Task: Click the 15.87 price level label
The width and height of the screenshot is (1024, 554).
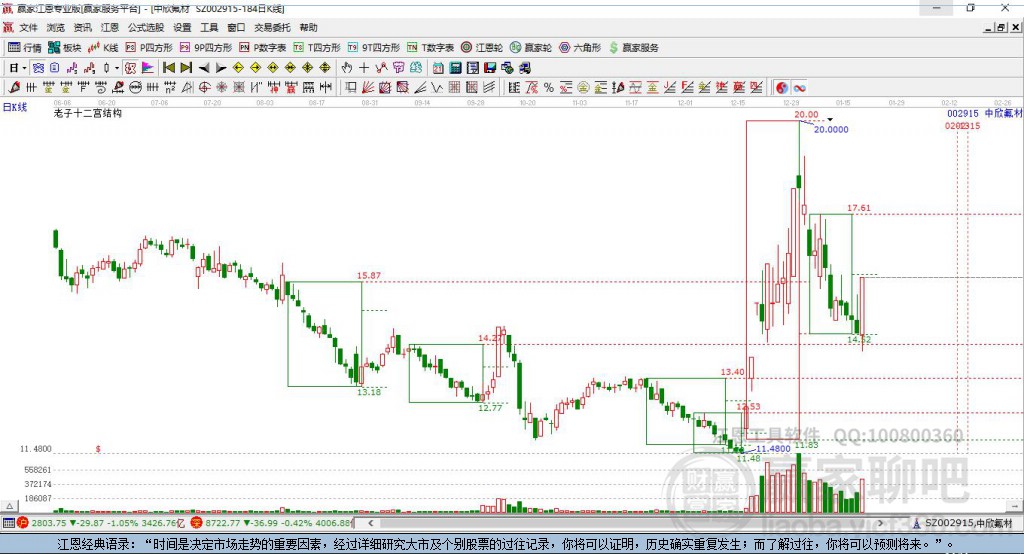Action: 369,275
